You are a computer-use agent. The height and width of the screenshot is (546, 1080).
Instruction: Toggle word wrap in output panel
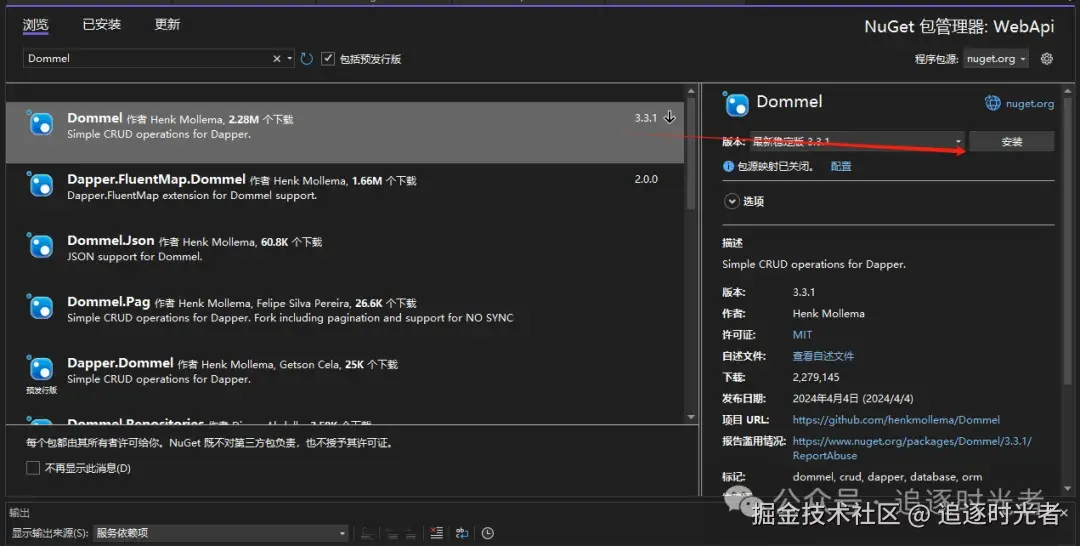coord(462,533)
